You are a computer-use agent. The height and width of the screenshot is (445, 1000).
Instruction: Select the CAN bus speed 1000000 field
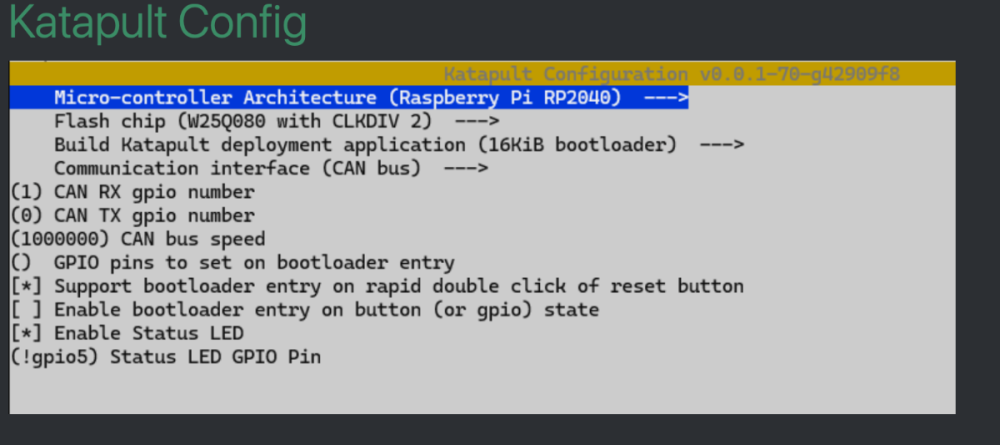pos(138,239)
